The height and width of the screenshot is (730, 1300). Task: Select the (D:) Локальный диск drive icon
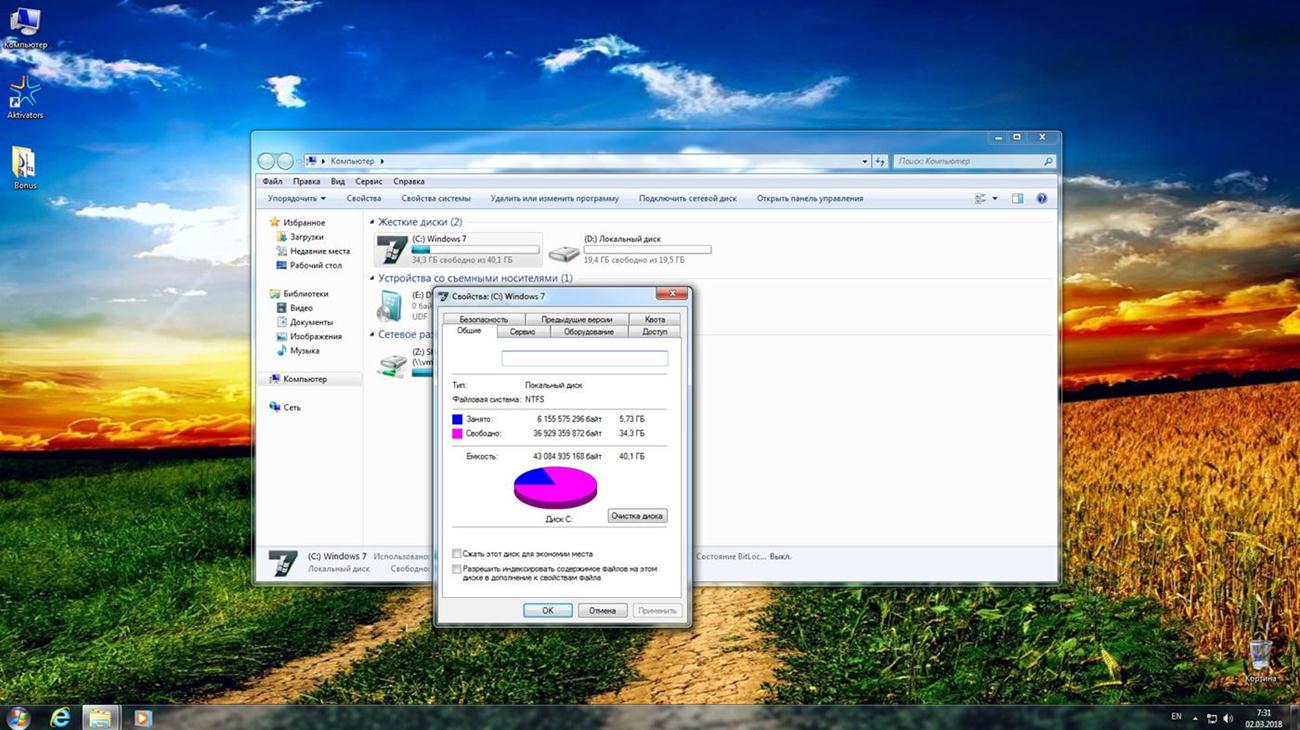[564, 253]
